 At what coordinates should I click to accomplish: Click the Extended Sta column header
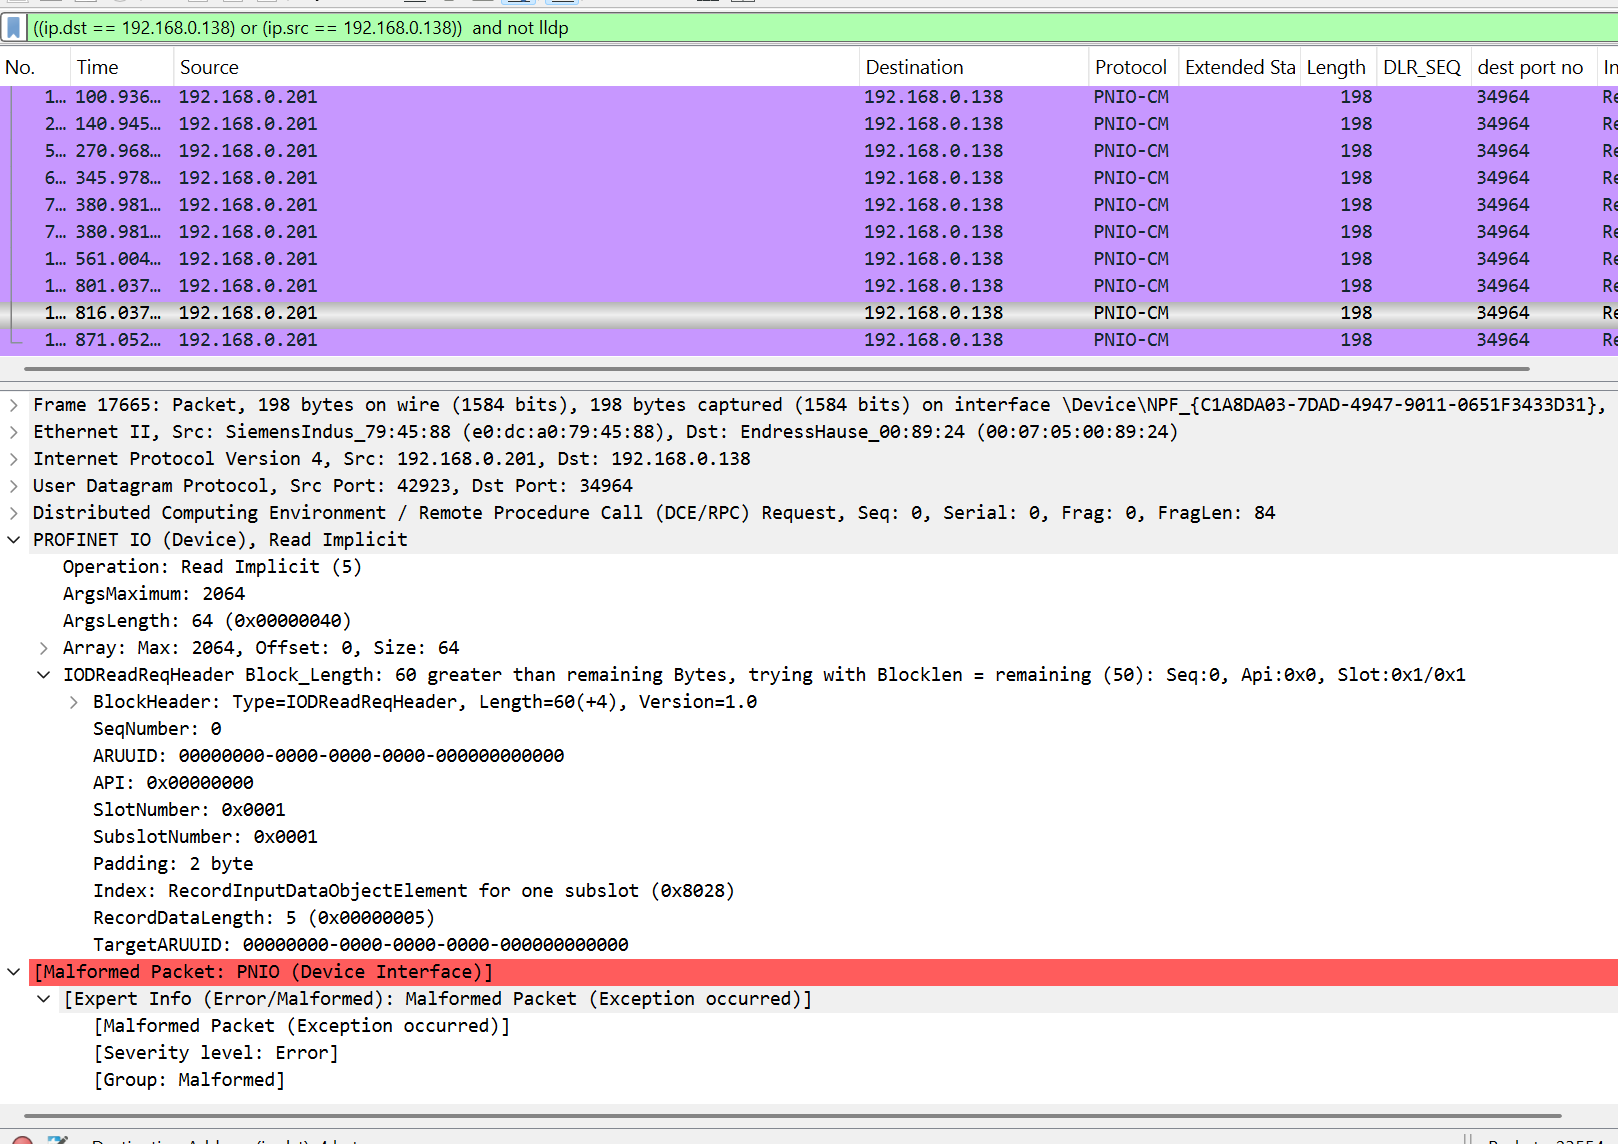pyautogui.click(x=1239, y=67)
